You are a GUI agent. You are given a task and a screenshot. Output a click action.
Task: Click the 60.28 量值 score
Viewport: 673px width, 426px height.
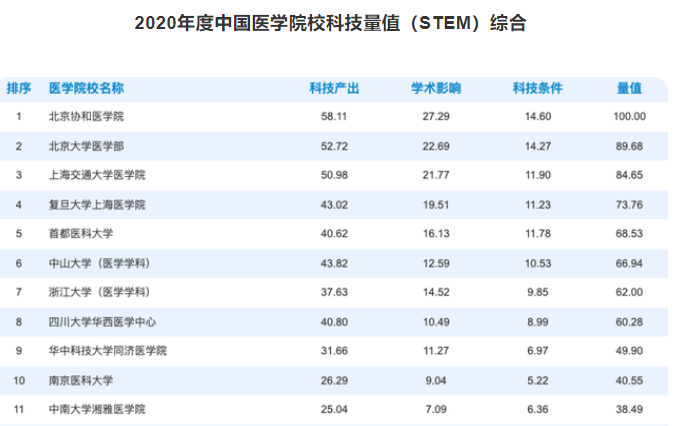click(629, 322)
